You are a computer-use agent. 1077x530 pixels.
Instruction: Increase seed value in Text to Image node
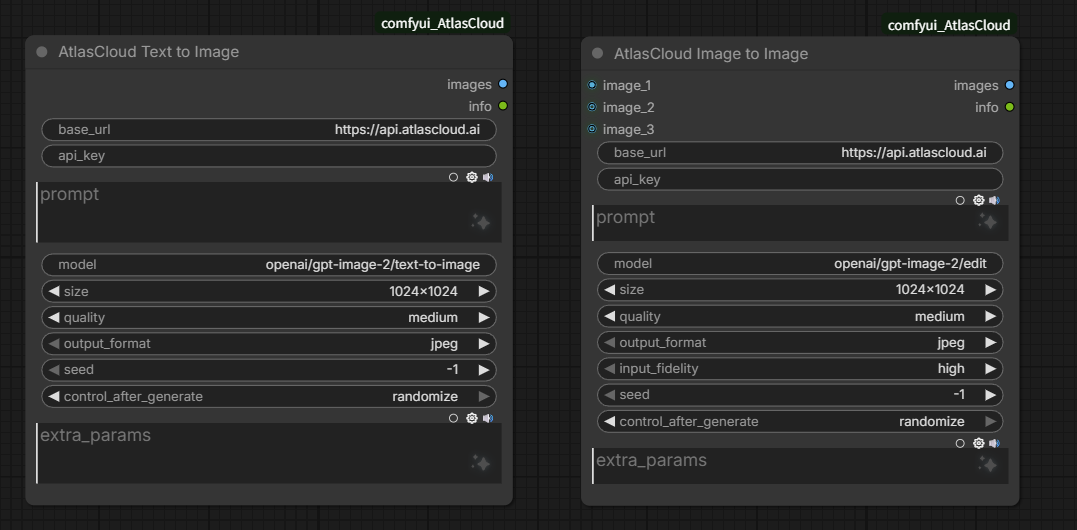point(484,369)
